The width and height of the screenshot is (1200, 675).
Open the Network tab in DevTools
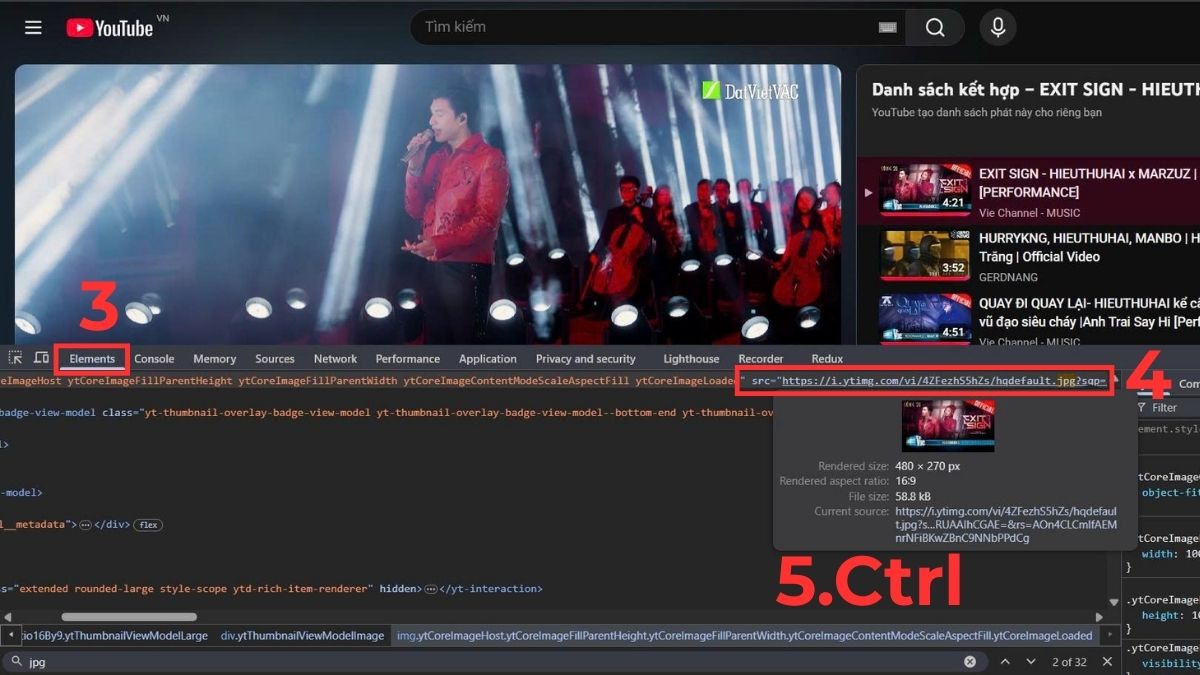pyautogui.click(x=335, y=358)
